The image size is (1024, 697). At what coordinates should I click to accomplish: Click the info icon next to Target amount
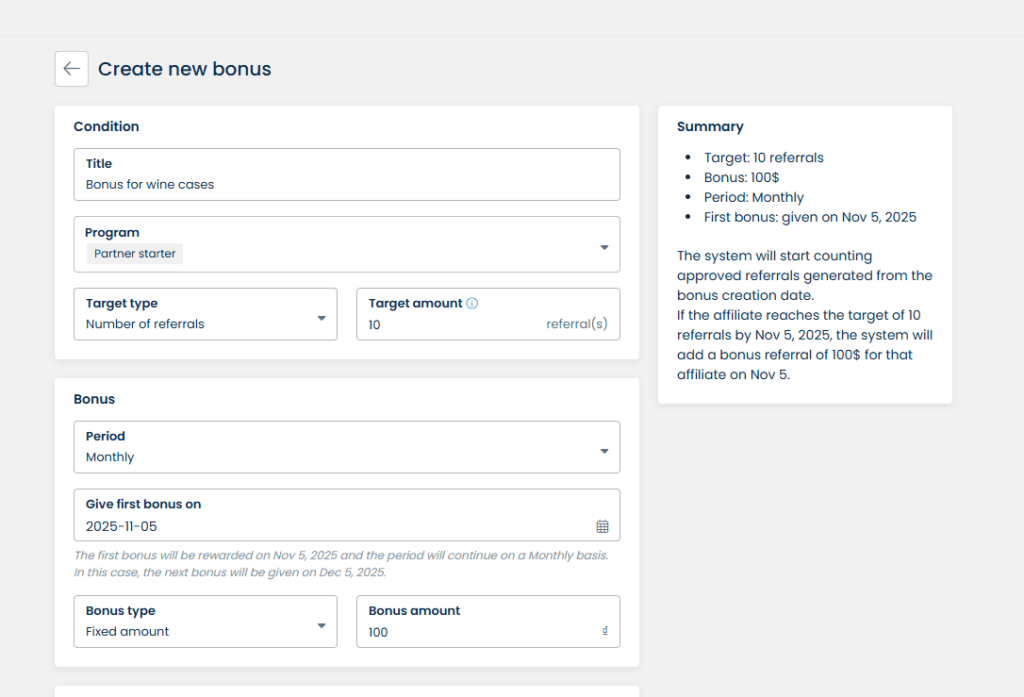pos(472,303)
